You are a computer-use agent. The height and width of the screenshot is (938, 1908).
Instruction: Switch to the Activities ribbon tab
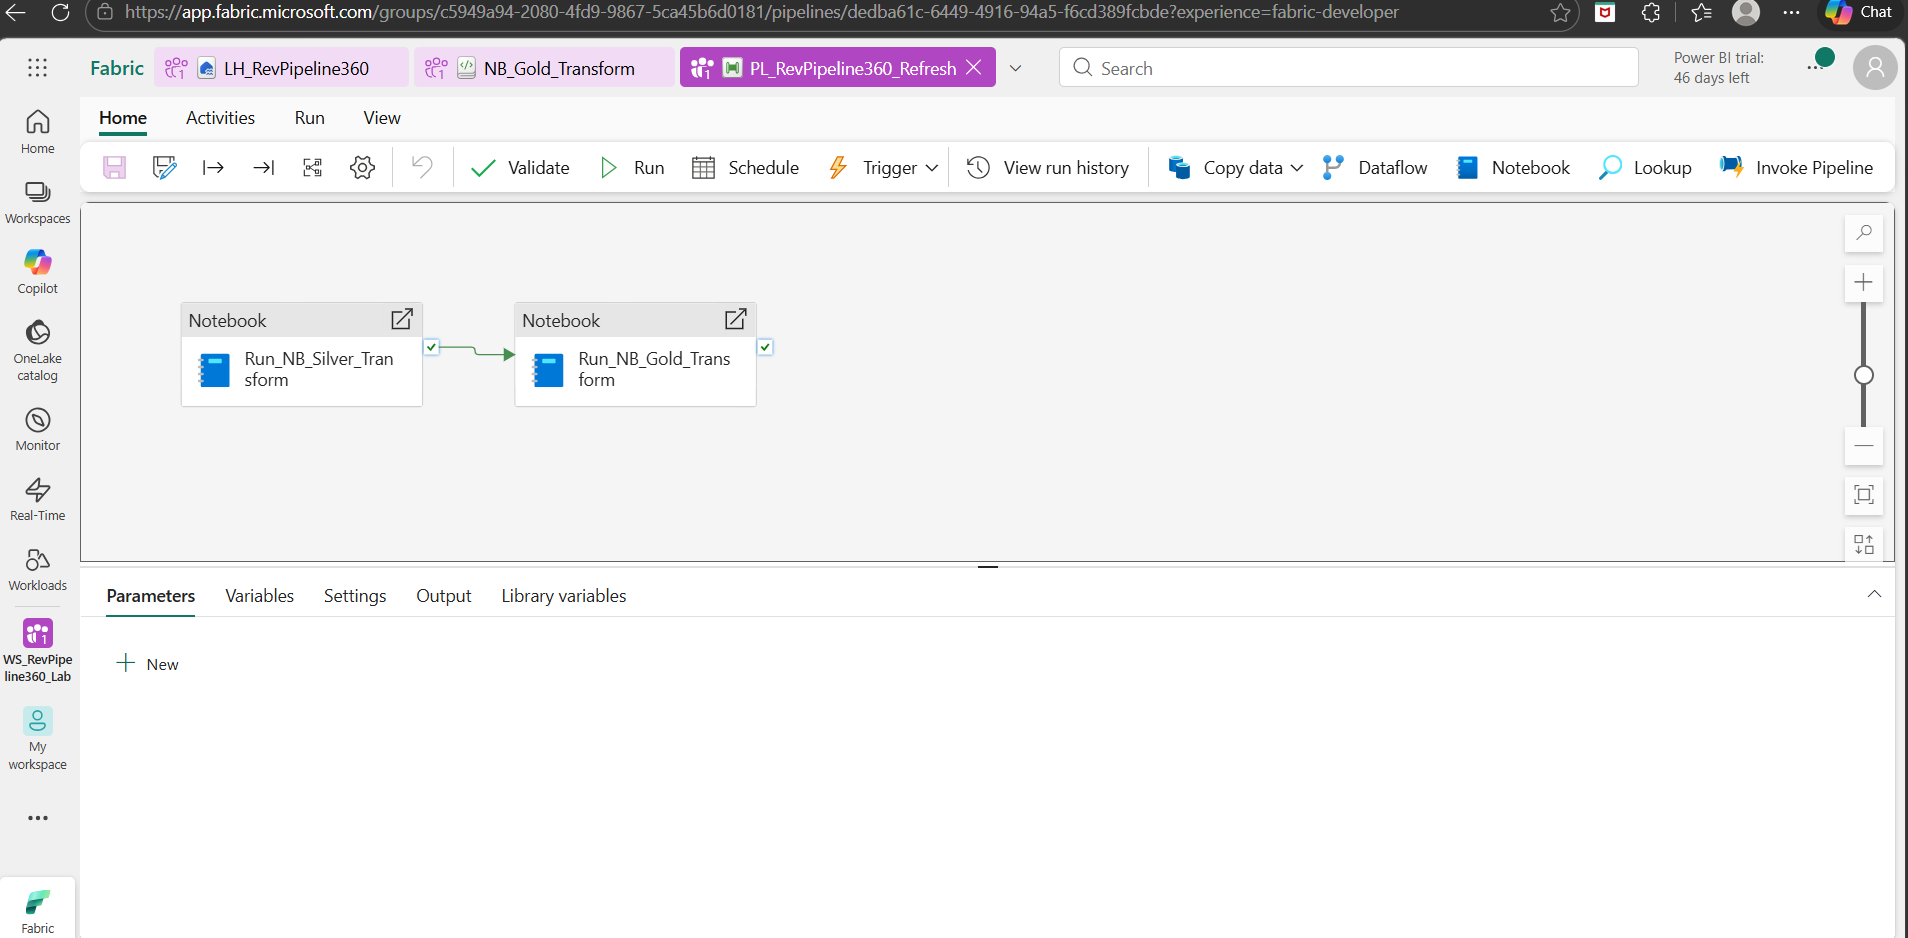coord(220,117)
